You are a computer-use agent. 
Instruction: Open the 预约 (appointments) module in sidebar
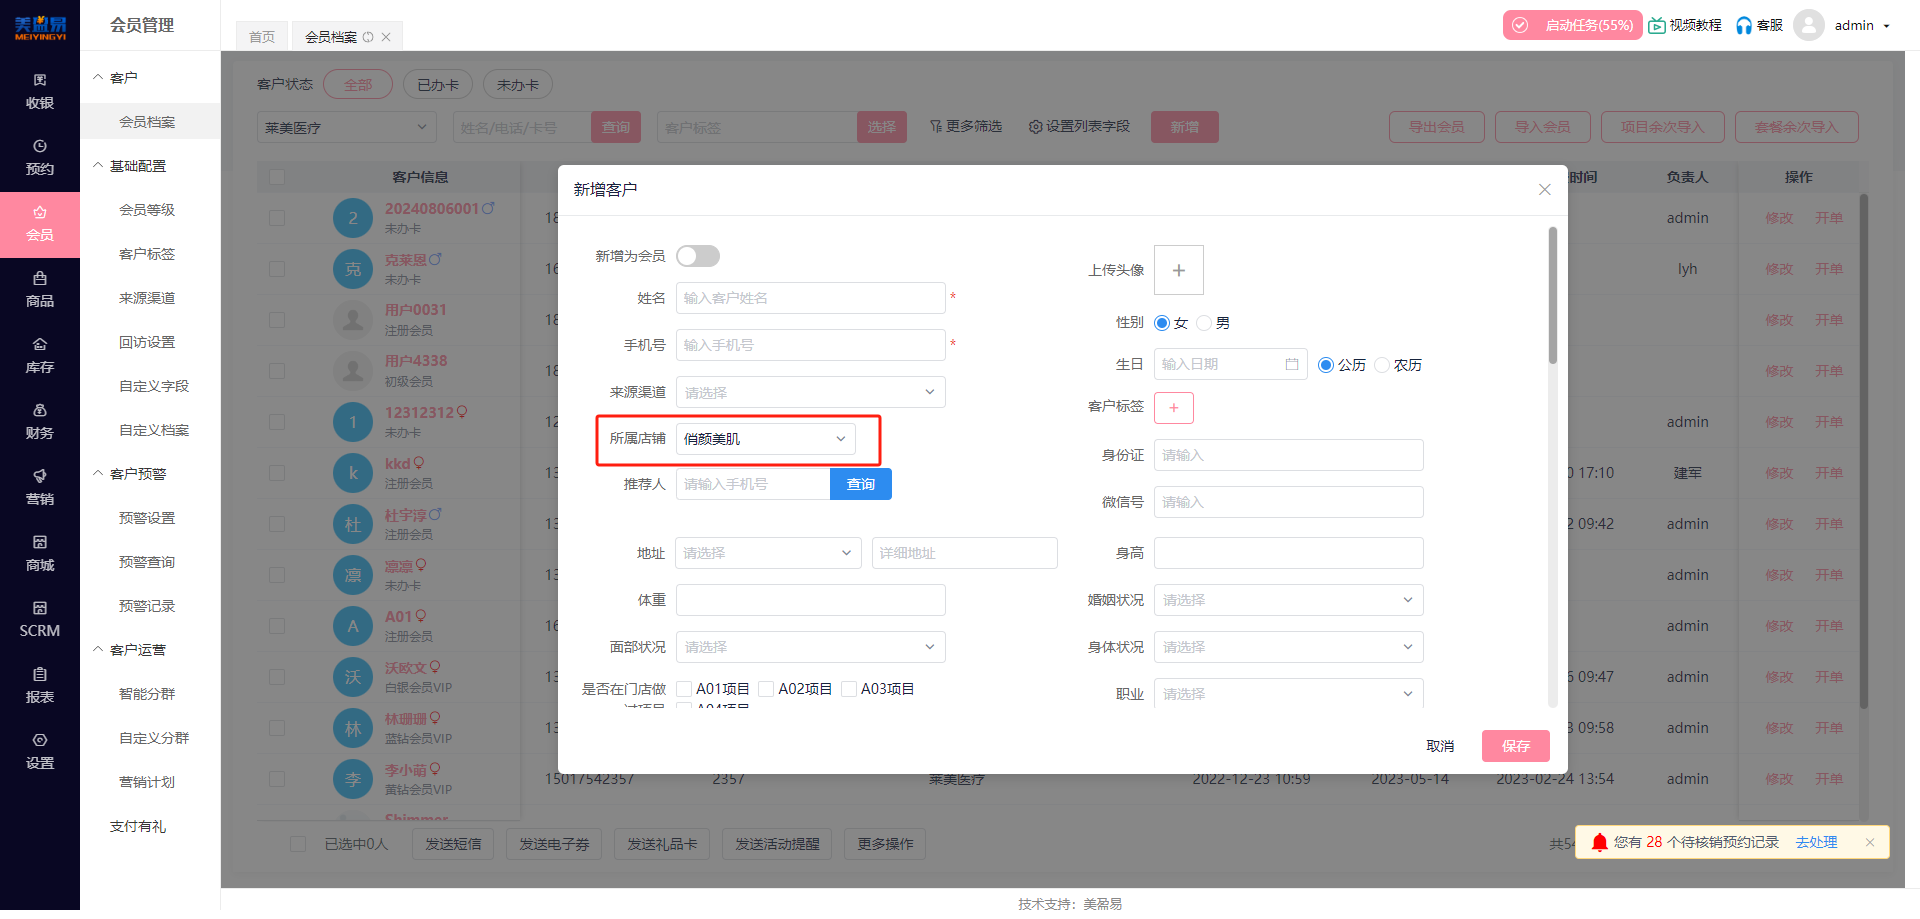click(40, 157)
